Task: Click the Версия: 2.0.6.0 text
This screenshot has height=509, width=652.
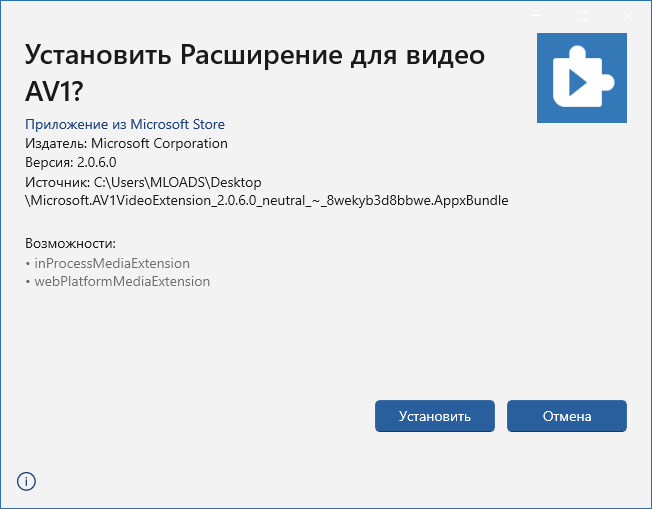Action: pos(71,162)
